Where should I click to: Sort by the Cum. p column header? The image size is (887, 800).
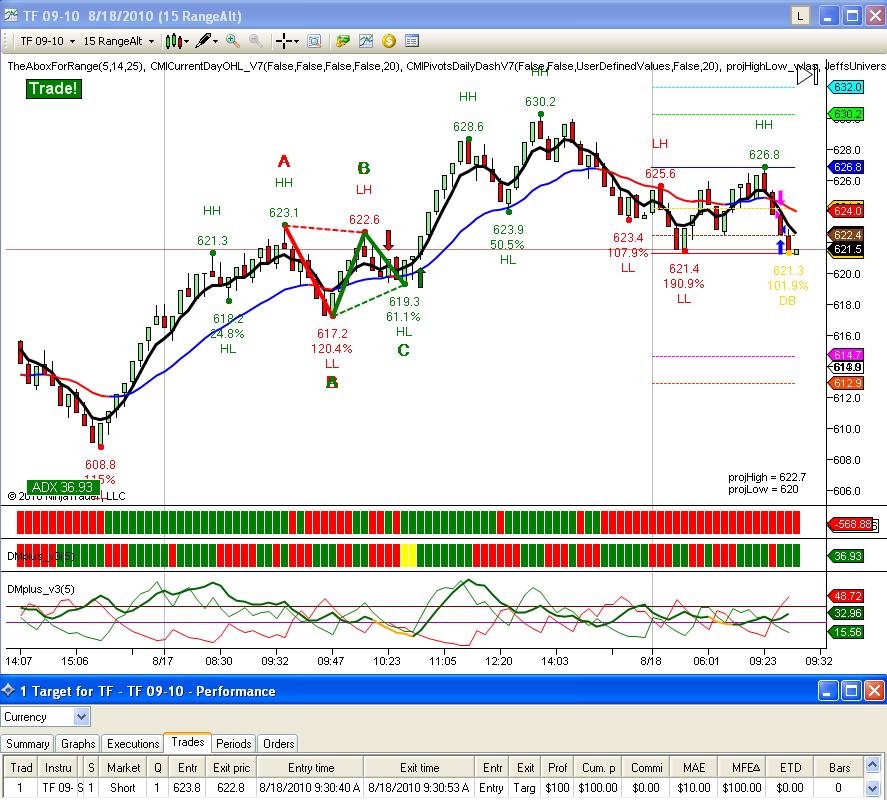tap(598, 768)
